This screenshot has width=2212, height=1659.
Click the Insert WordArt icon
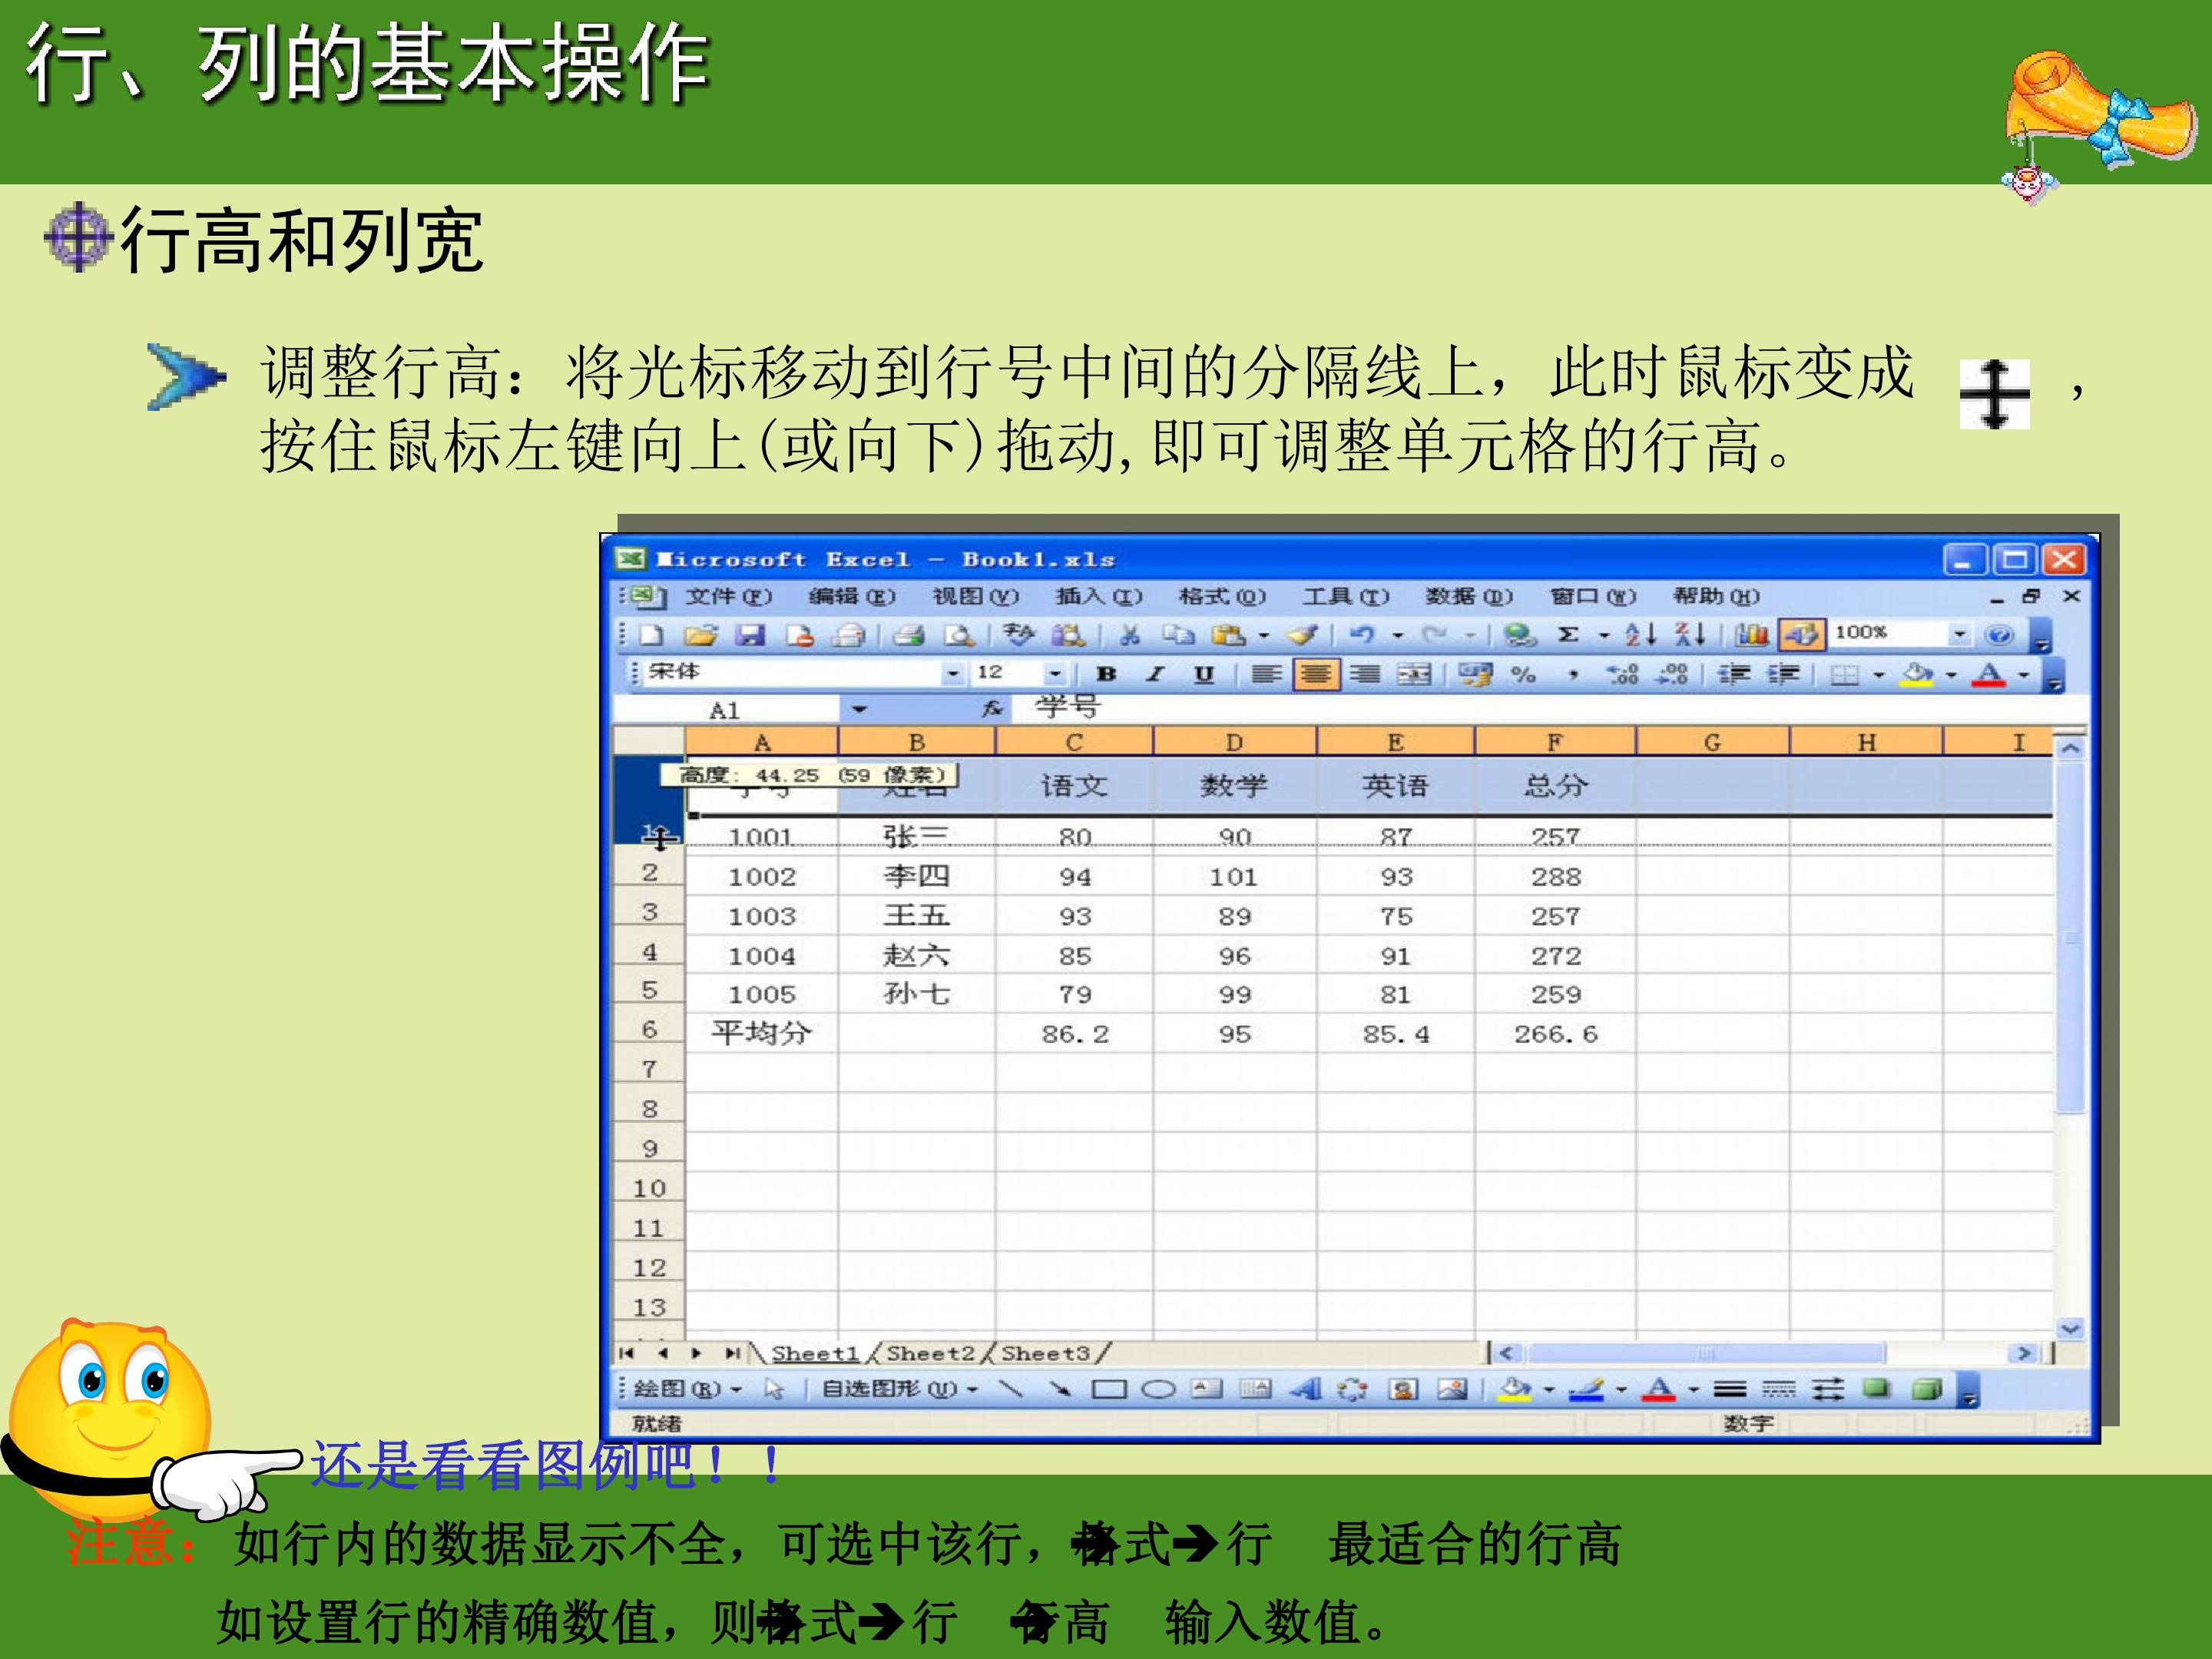(x=1305, y=1389)
